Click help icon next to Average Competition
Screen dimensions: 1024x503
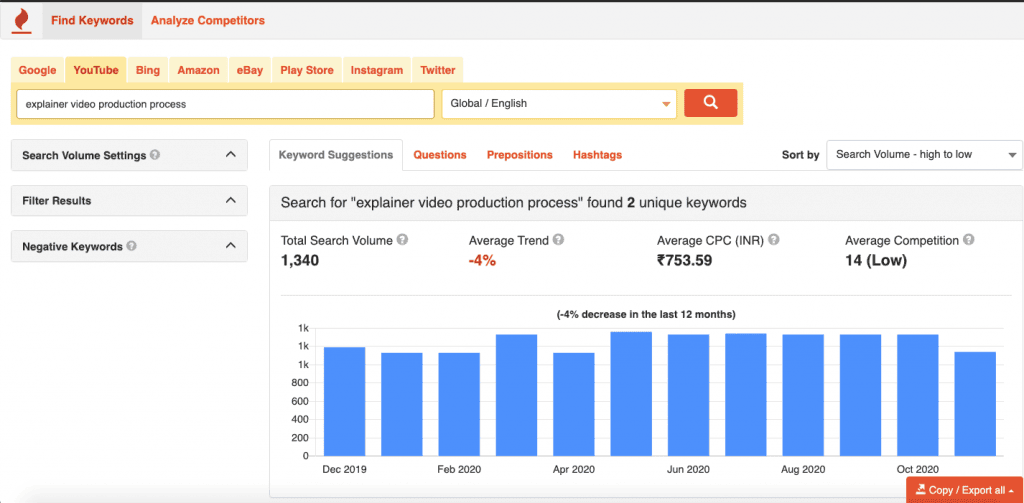(968, 240)
